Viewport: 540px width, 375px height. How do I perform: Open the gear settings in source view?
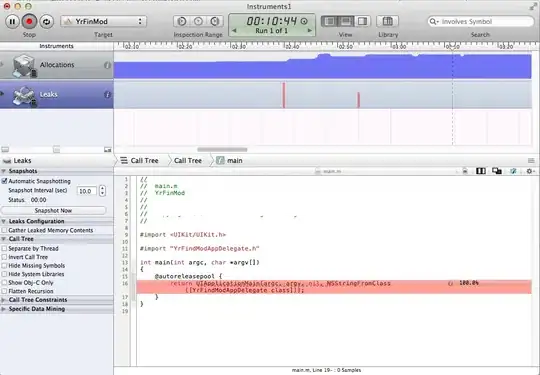point(530,171)
